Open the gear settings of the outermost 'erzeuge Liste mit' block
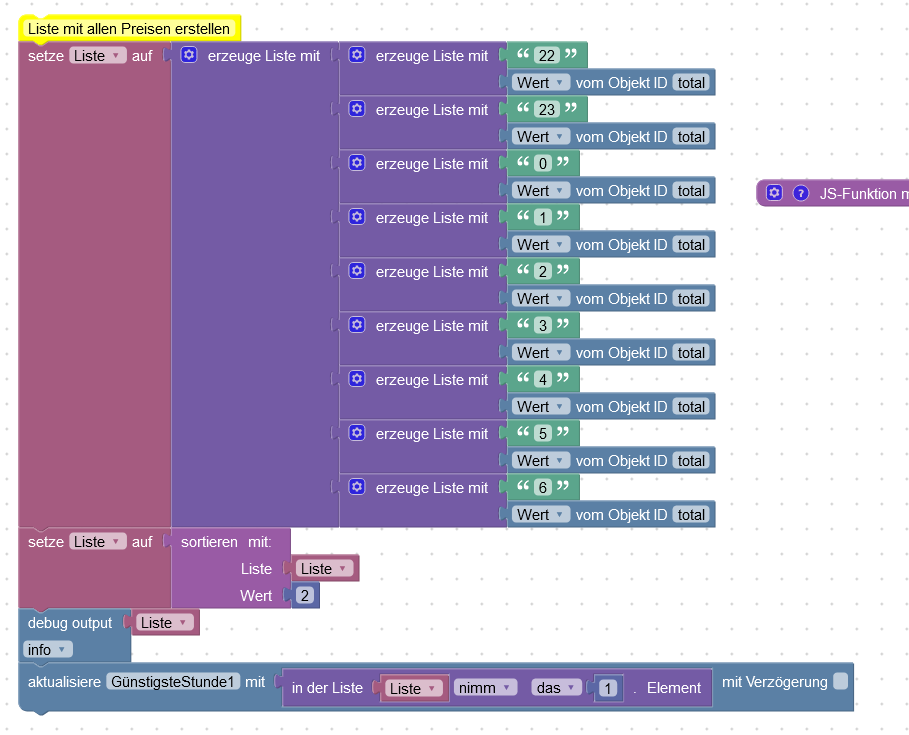The height and width of the screenshot is (735, 909). pyautogui.click(x=189, y=55)
